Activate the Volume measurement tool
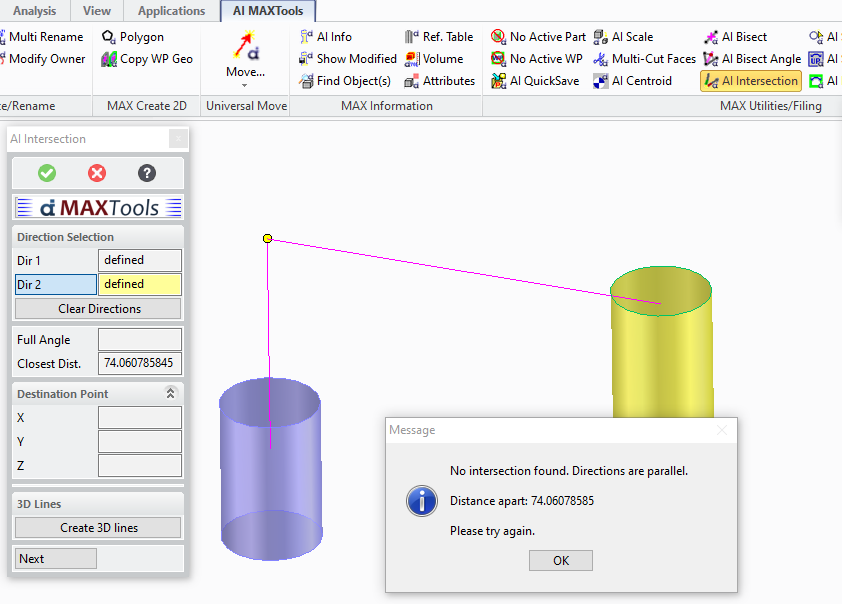The width and height of the screenshot is (842, 604). (441, 58)
